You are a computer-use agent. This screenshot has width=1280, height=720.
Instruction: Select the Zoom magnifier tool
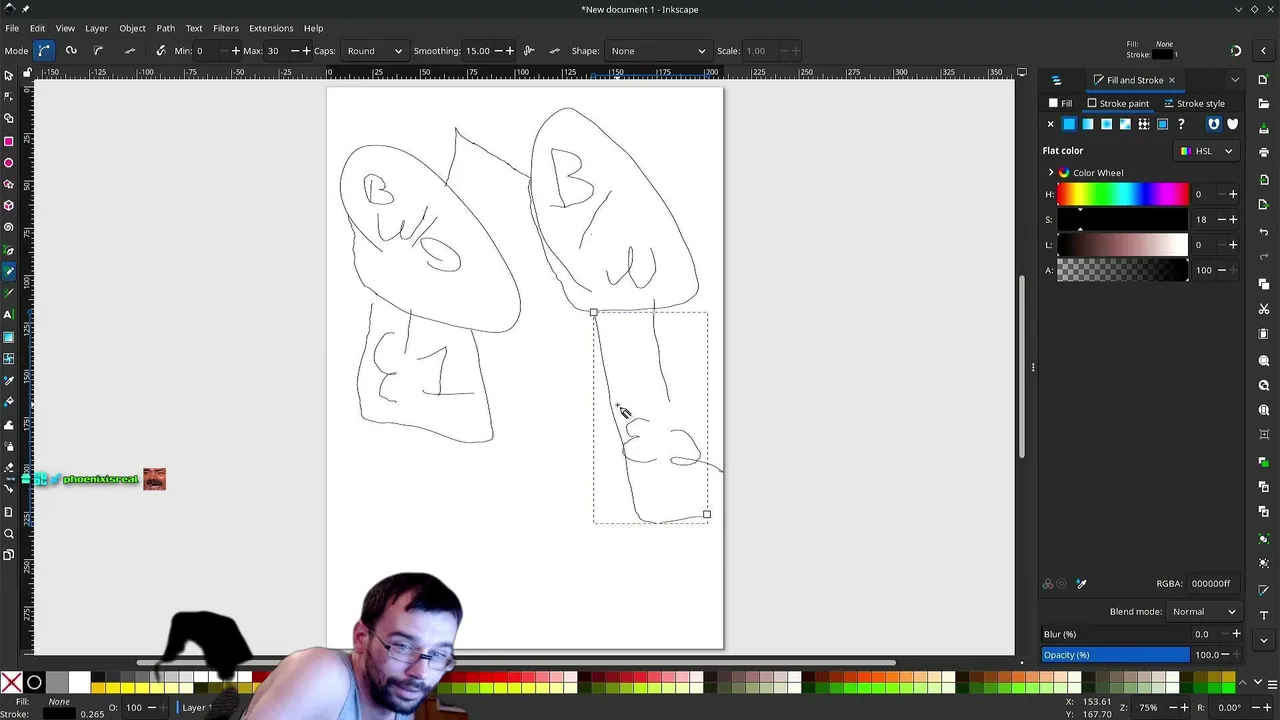pyautogui.click(x=9, y=534)
